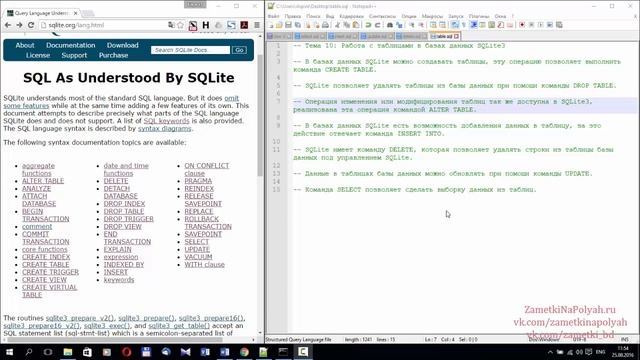Click the Save recorded macro icon
Image resolution: width=640 pixels, height=360 pixels.
559,25
